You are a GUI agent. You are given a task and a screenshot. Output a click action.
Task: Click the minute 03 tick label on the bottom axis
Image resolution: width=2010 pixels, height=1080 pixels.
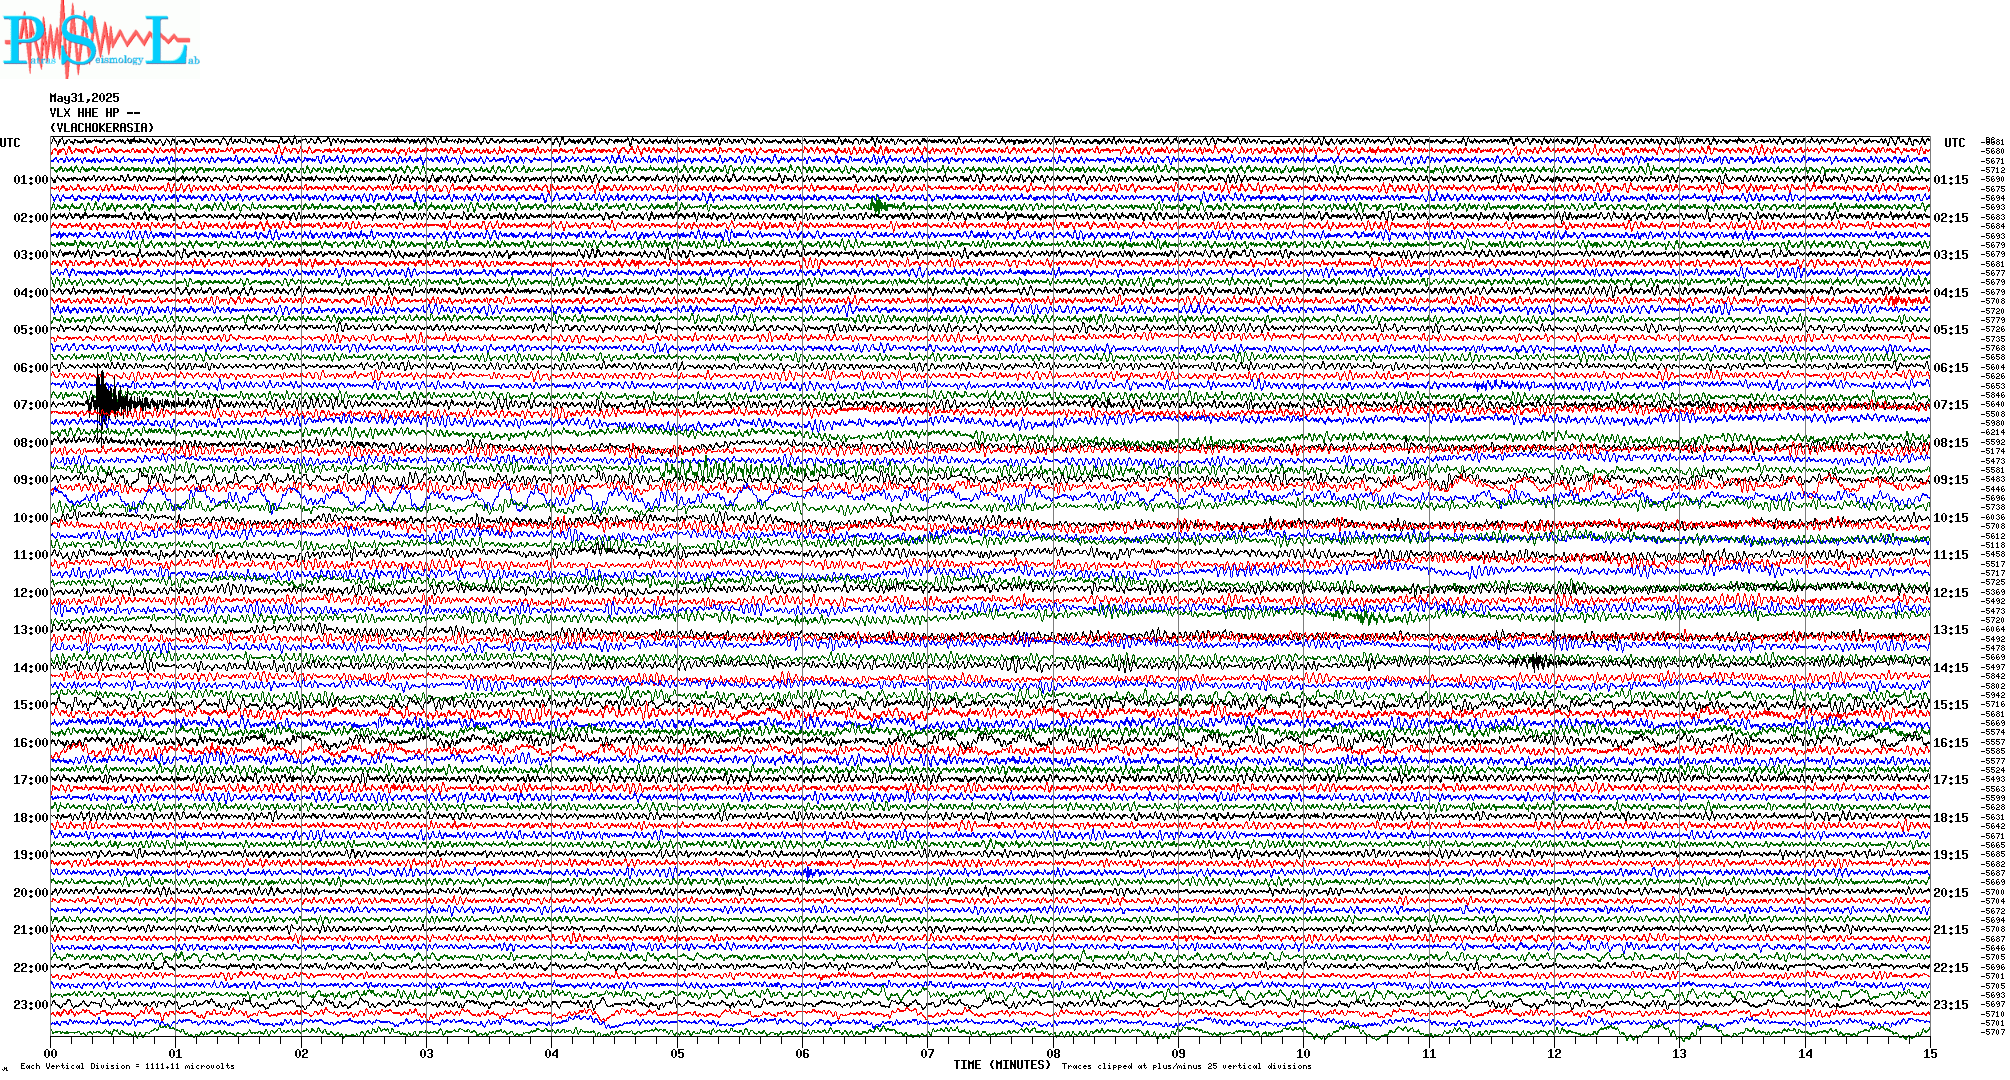427,1053
